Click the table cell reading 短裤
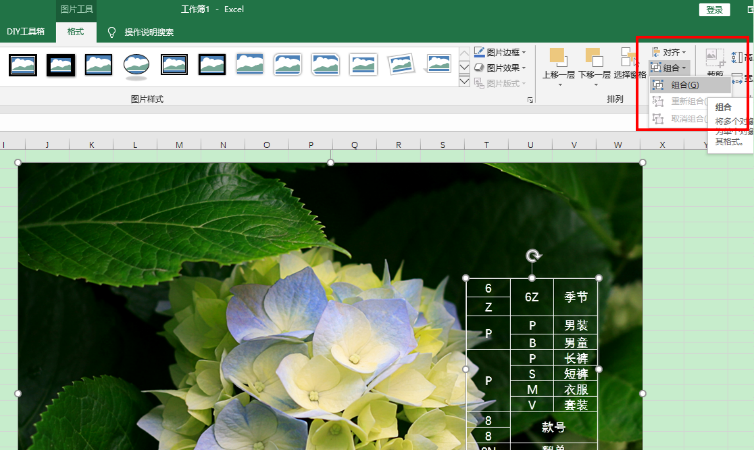754x450 pixels. pos(576,374)
